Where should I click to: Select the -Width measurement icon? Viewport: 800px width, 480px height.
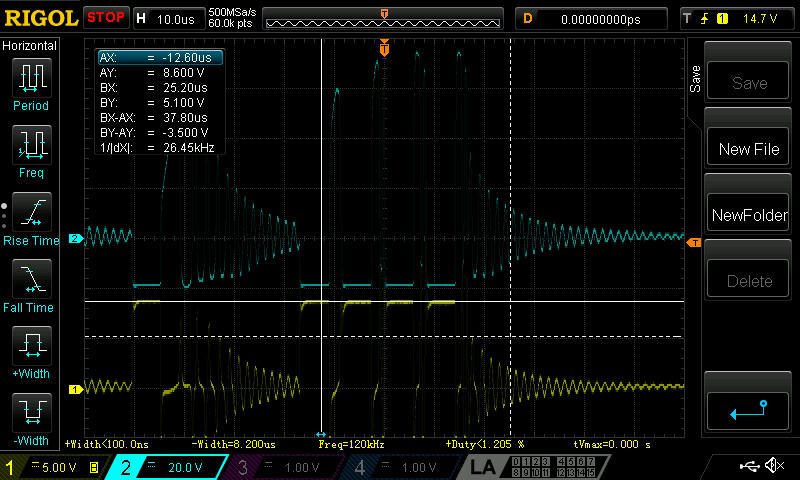coord(31,412)
